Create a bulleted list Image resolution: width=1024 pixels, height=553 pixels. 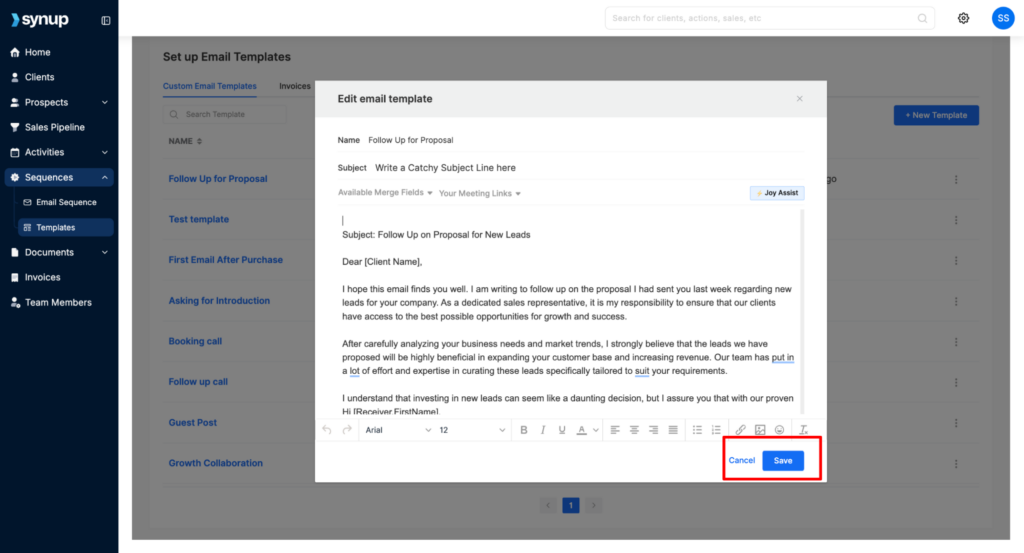point(697,430)
